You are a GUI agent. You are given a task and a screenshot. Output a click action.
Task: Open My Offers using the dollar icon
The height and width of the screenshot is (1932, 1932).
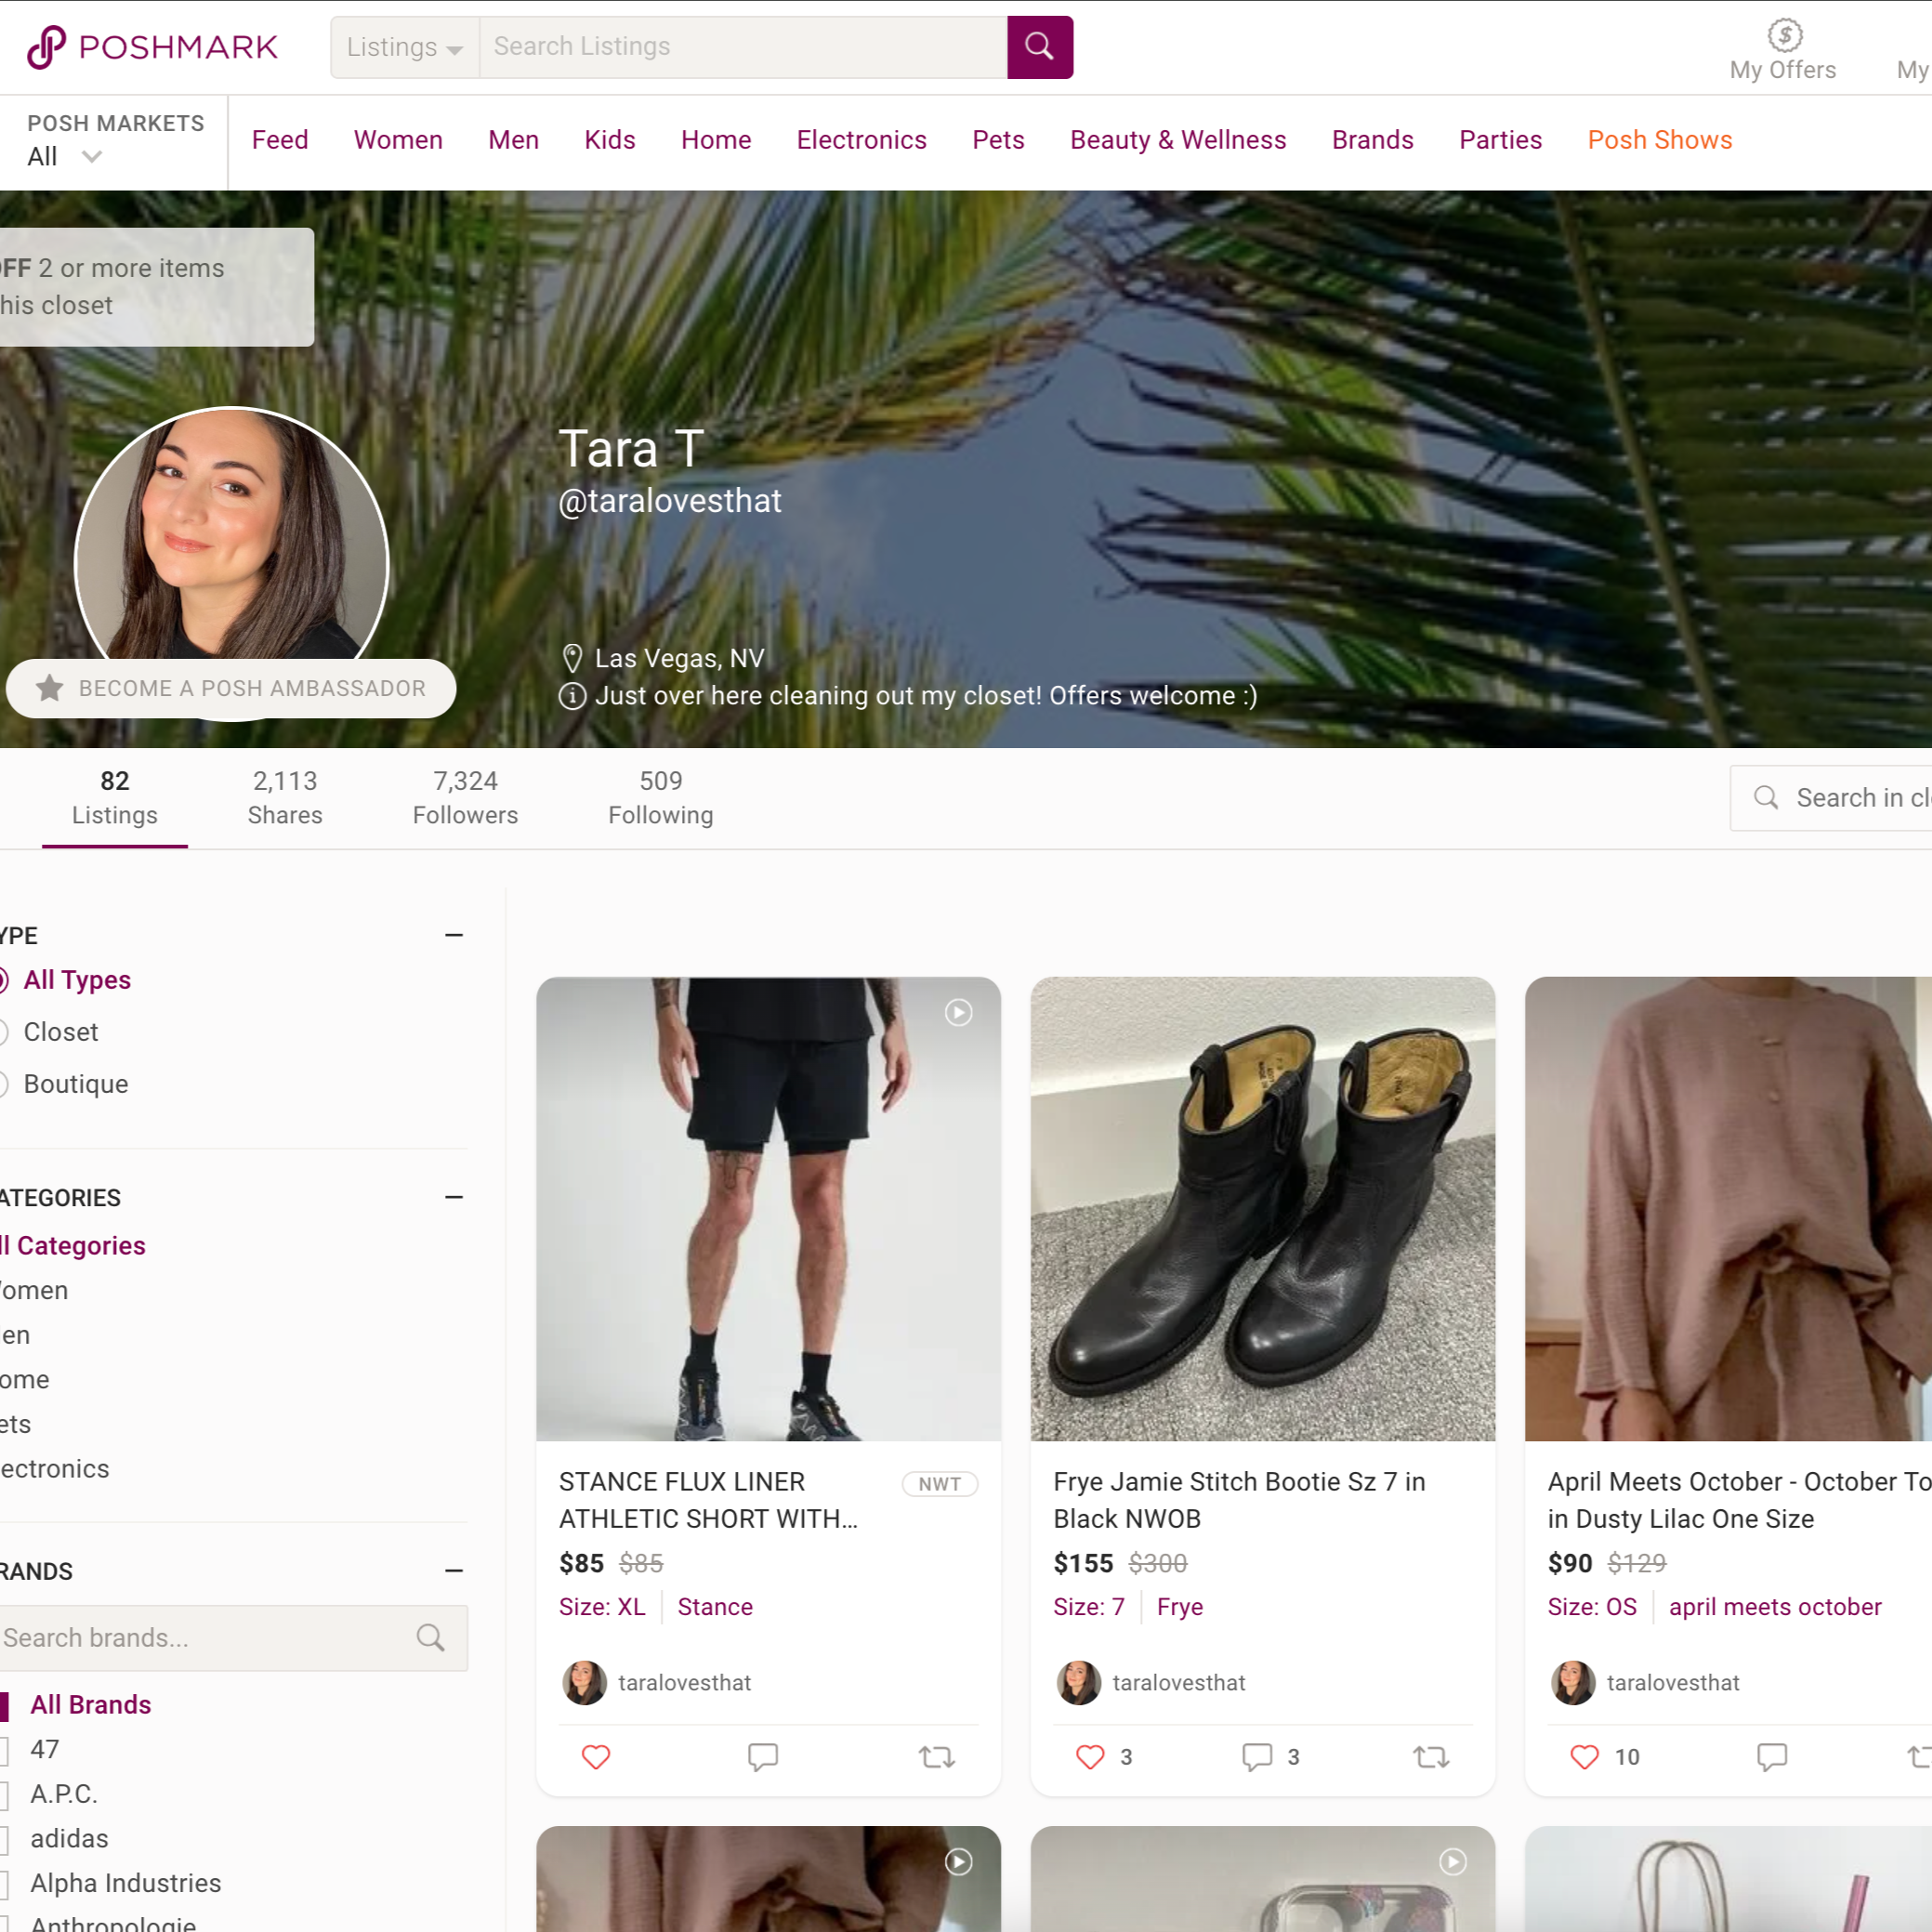pos(1783,36)
